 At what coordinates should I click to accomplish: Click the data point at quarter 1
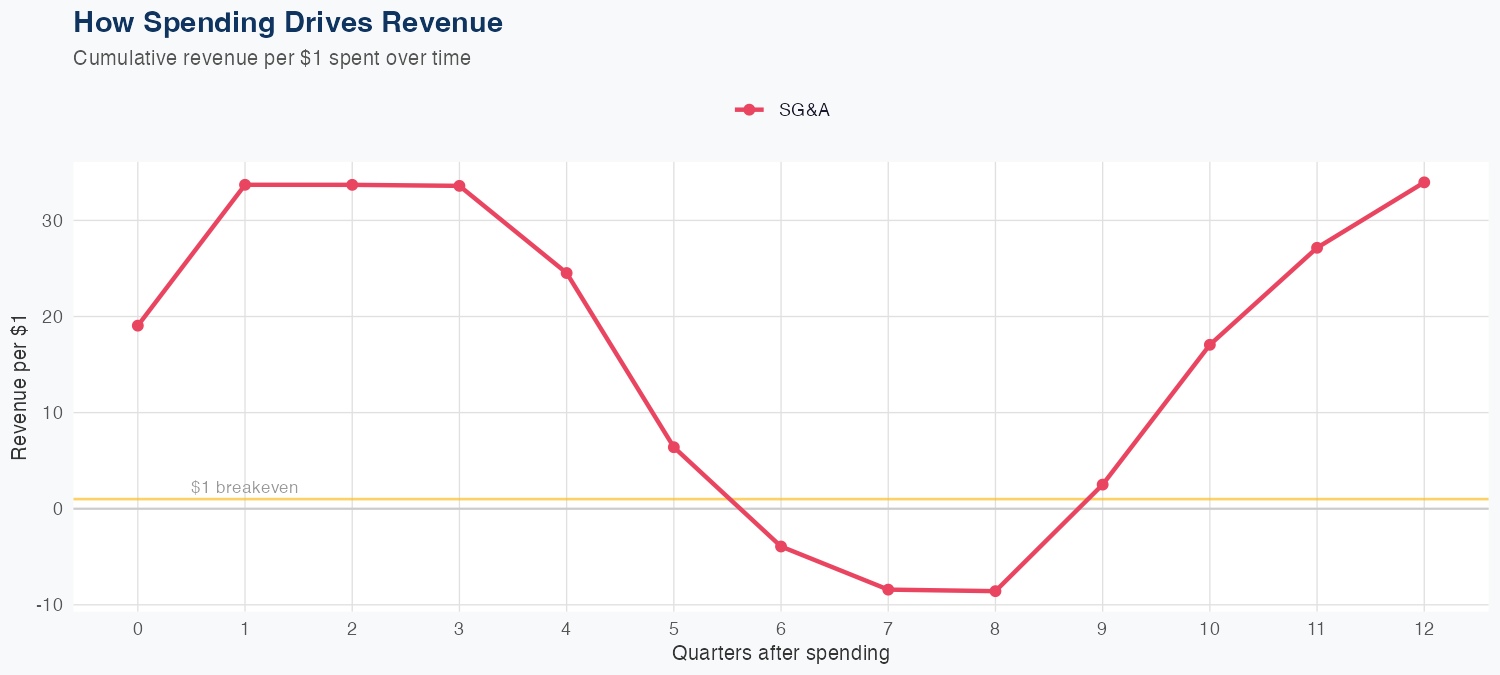tap(245, 185)
